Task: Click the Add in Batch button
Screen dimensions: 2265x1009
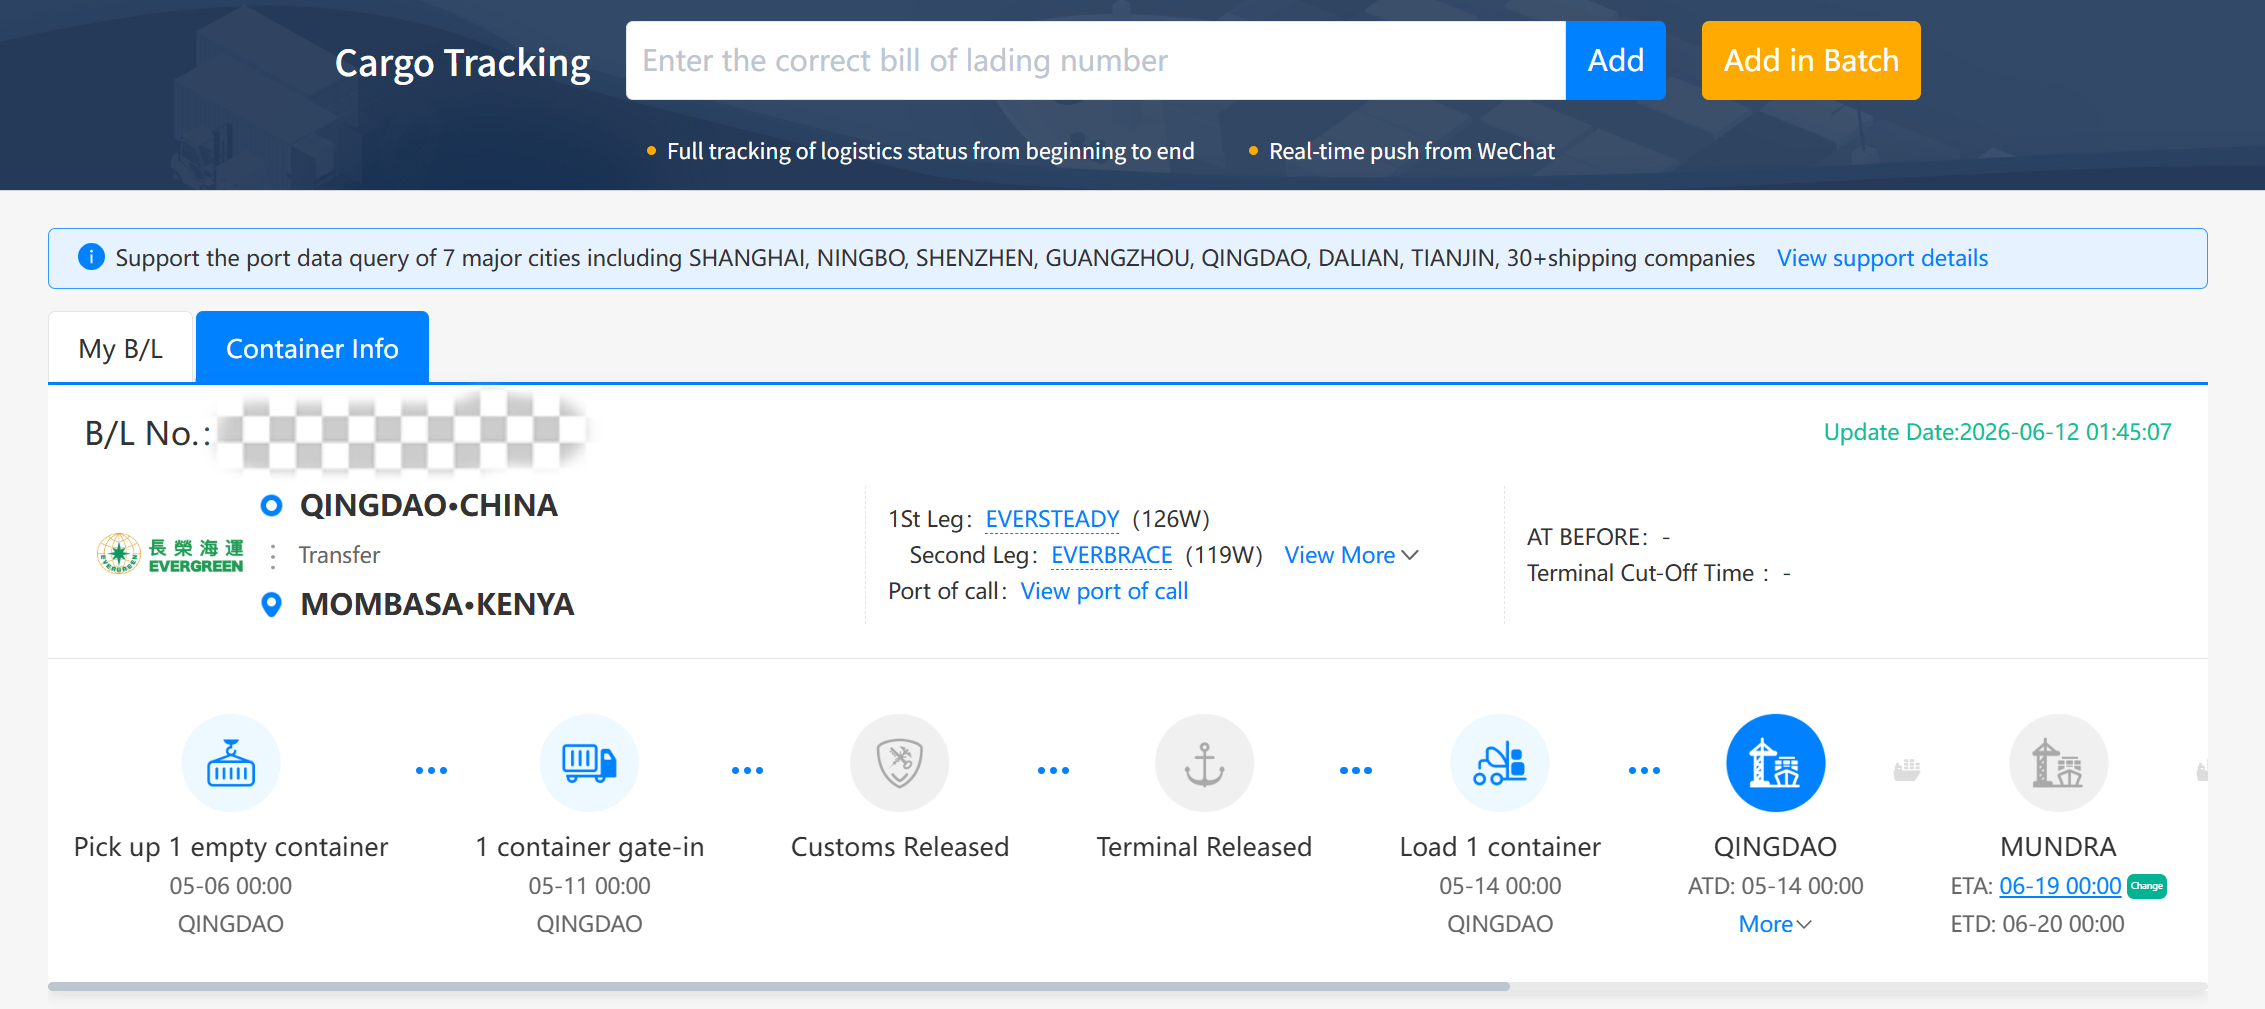Action: pyautogui.click(x=1811, y=60)
